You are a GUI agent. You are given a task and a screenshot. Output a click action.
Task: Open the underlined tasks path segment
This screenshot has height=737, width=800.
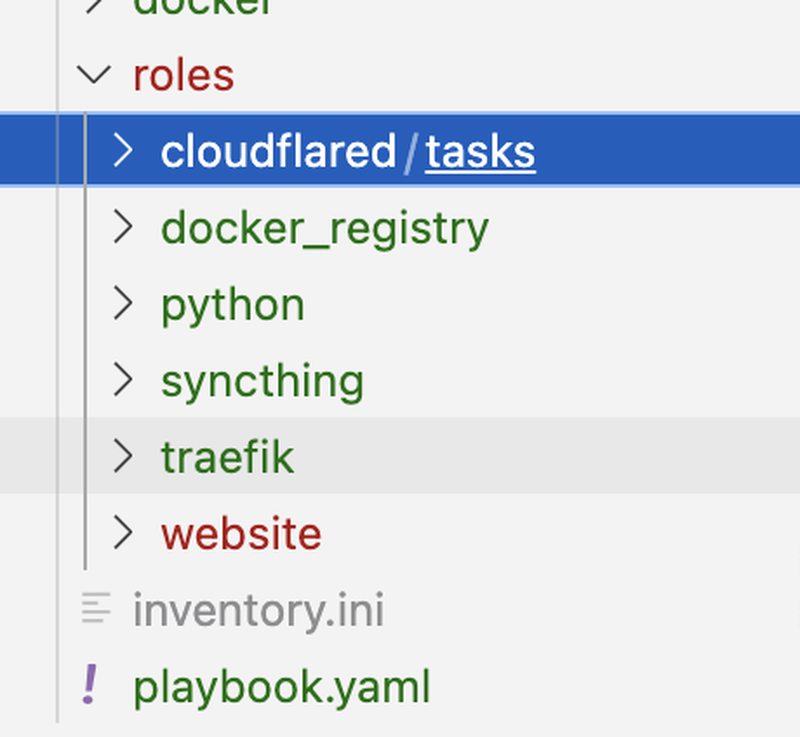[480, 151]
